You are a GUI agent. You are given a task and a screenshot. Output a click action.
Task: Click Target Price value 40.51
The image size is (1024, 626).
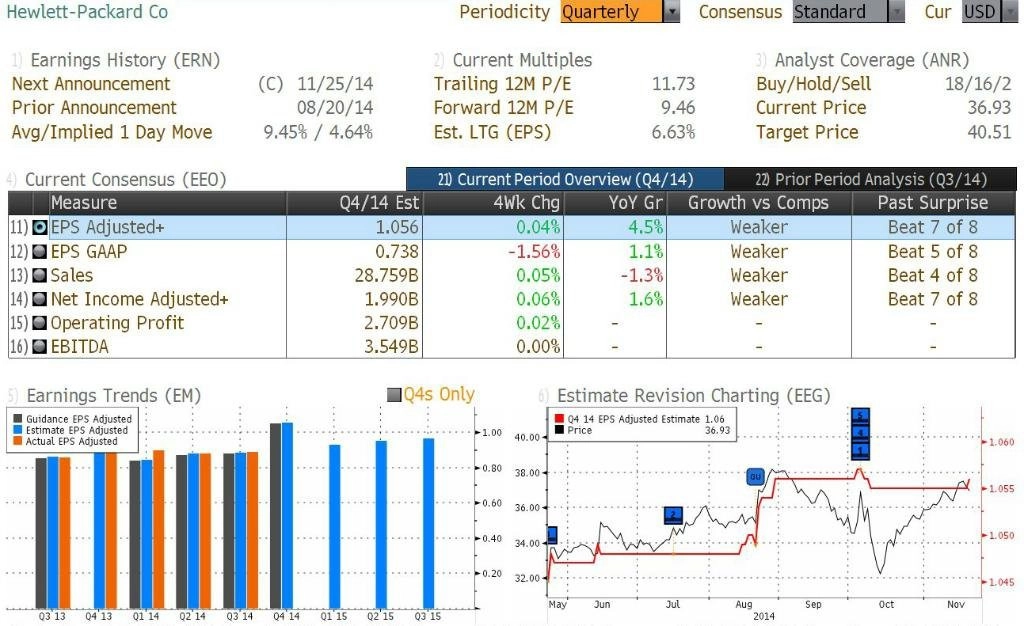click(989, 132)
